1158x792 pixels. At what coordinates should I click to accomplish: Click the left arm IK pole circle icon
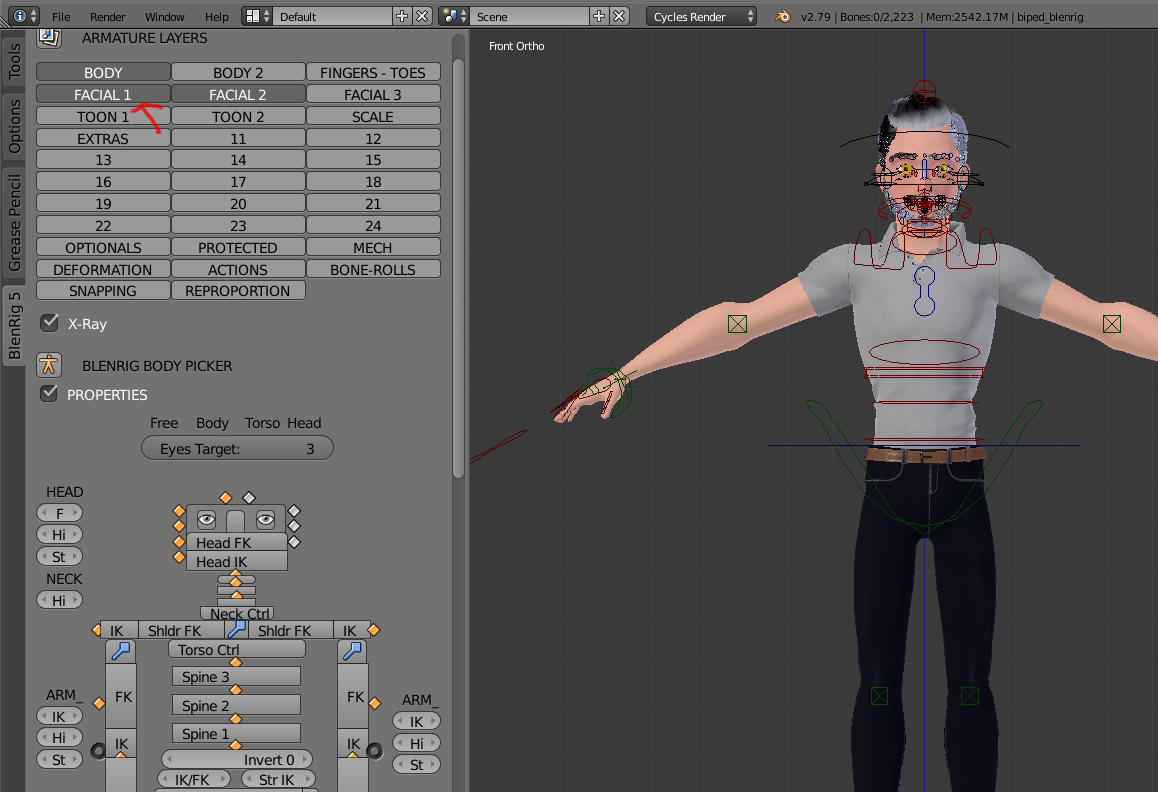[x=98, y=751]
